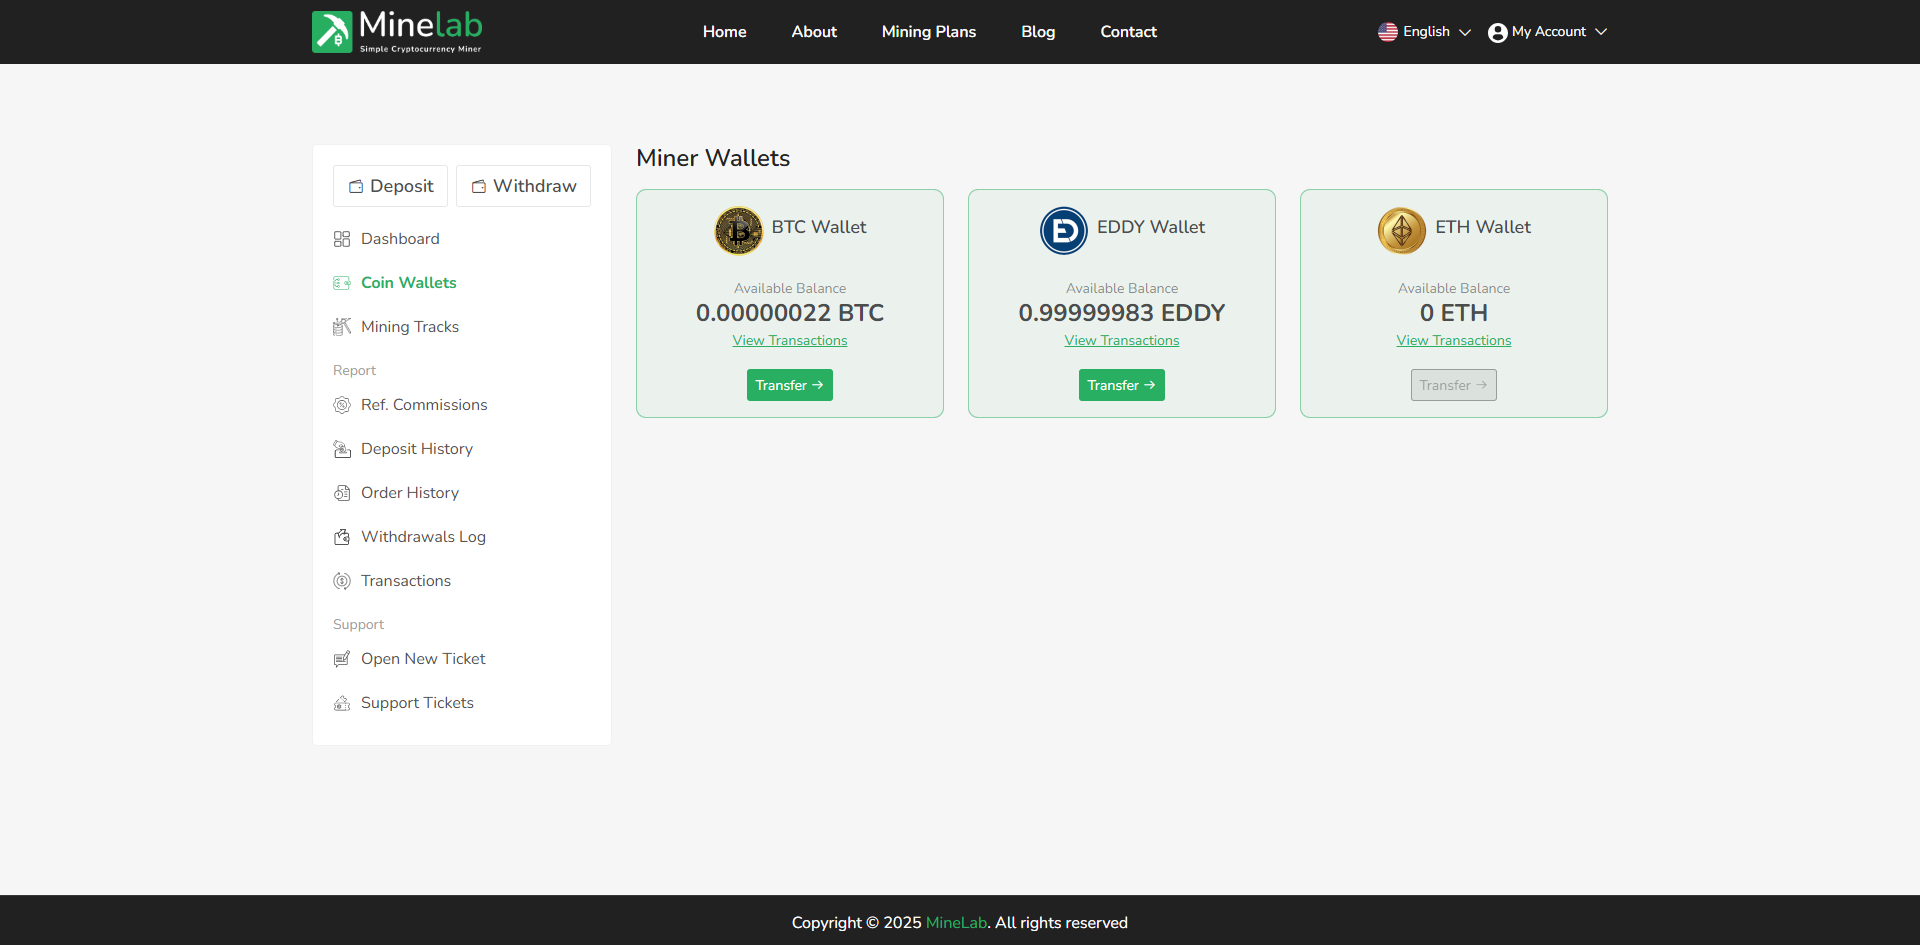The height and width of the screenshot is (945, 1920).
Task: Open Support Tickets from the sidebar
Action: click(x=417, y=702)
